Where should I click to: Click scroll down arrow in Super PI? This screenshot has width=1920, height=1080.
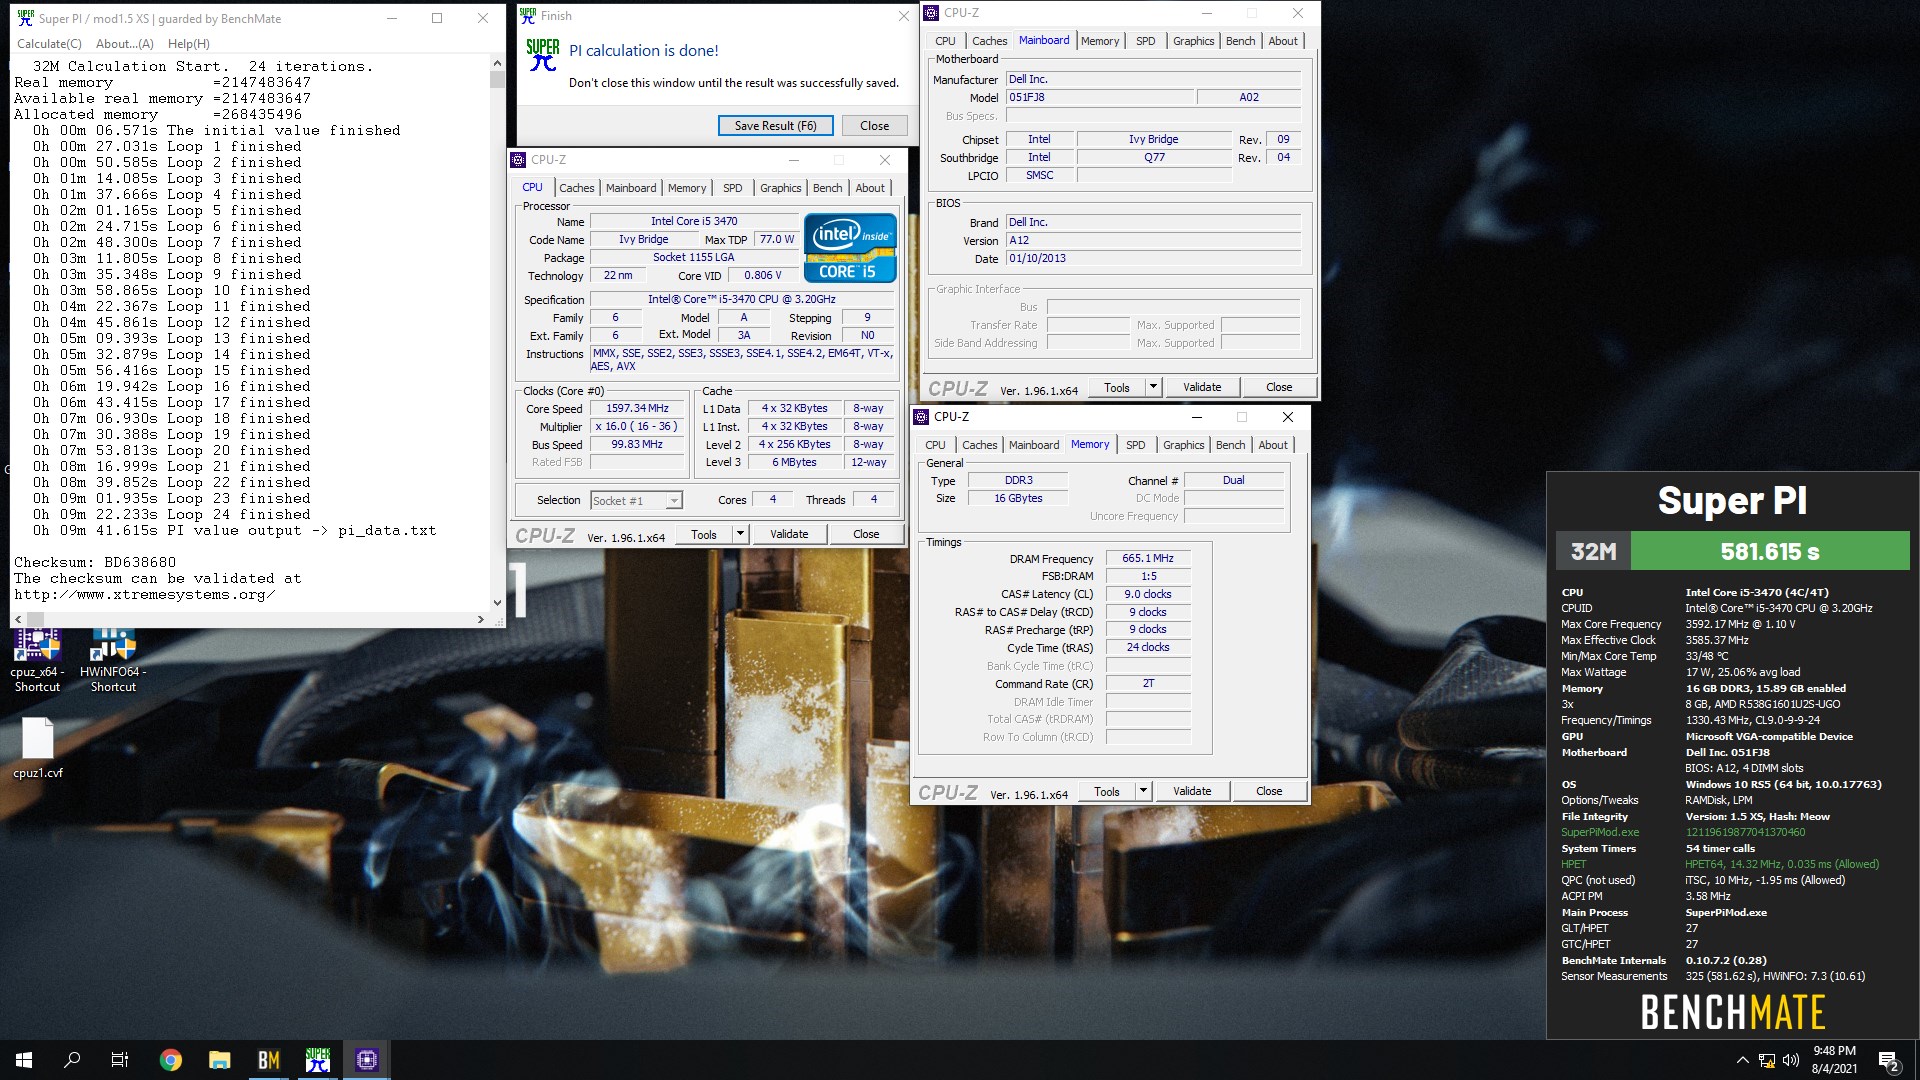coord(497,603)
